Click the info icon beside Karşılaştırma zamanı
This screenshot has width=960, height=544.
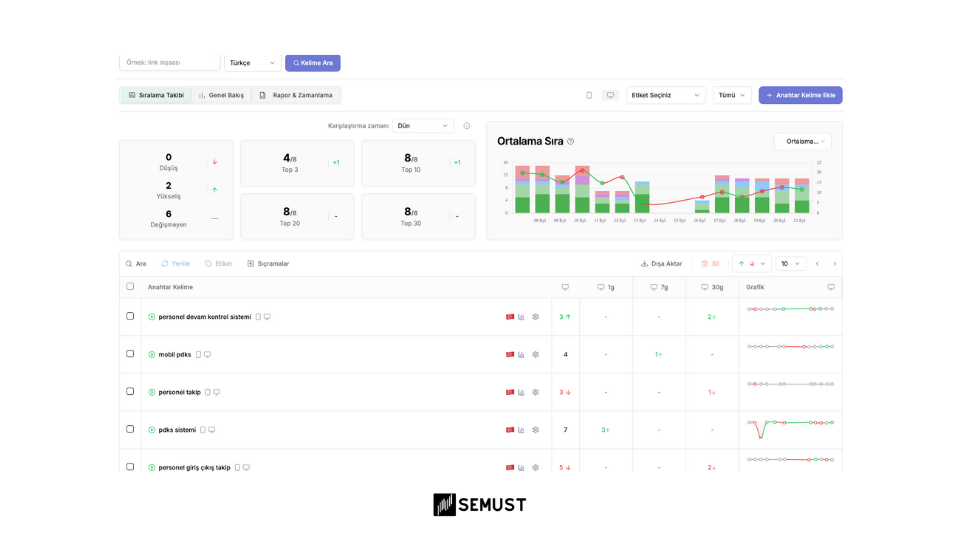[466, 126]
